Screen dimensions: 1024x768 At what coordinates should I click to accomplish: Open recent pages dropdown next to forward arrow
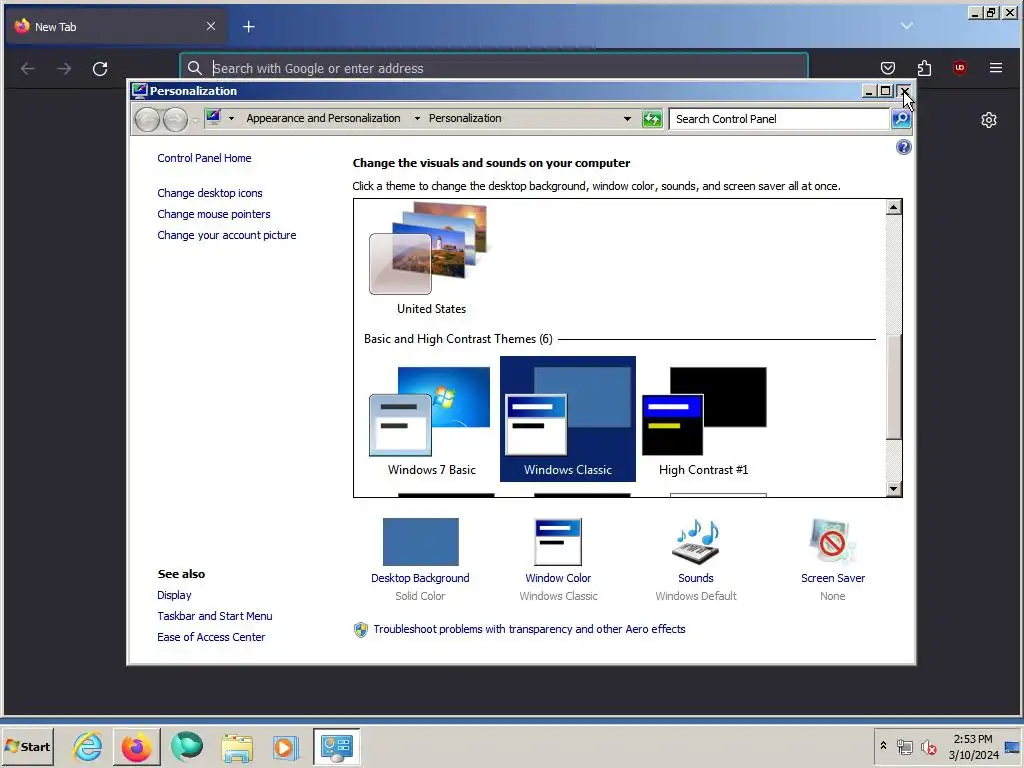195,120
